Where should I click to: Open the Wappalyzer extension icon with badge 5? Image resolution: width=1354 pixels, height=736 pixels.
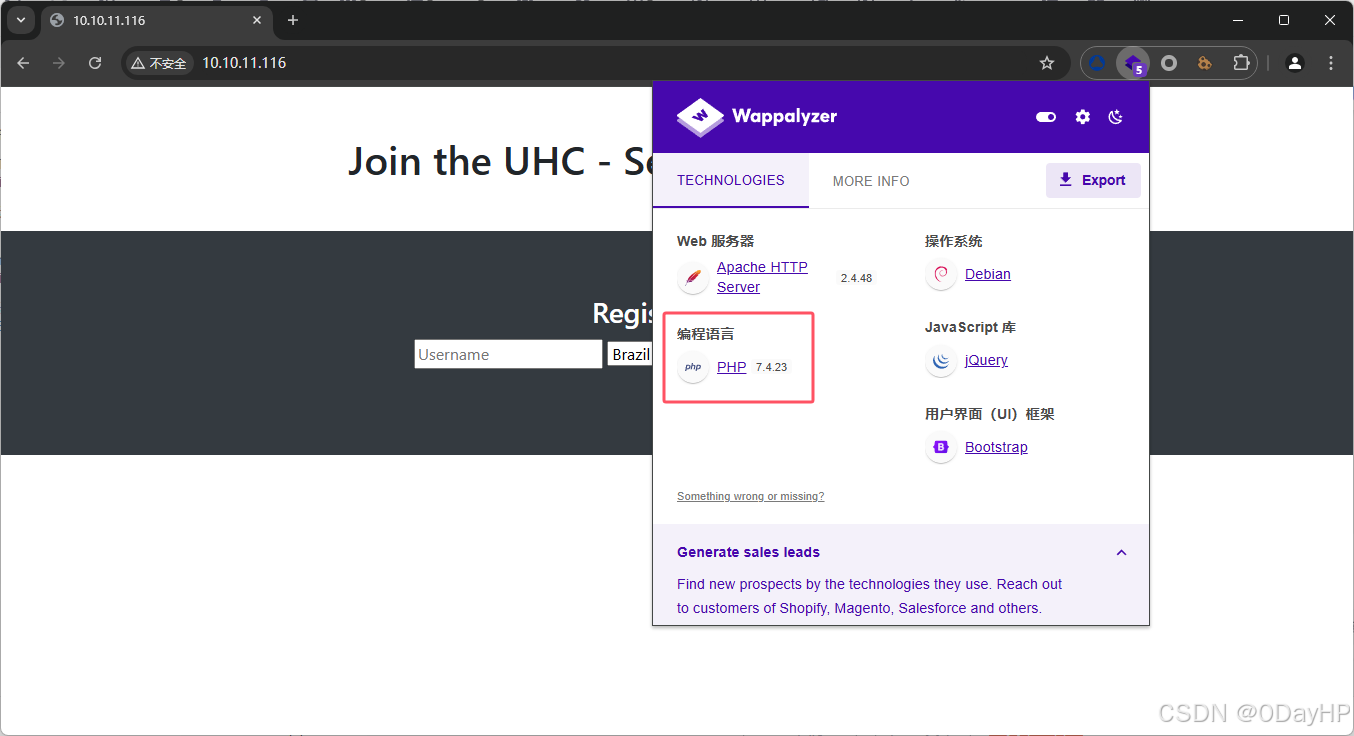pos(1132,62)
